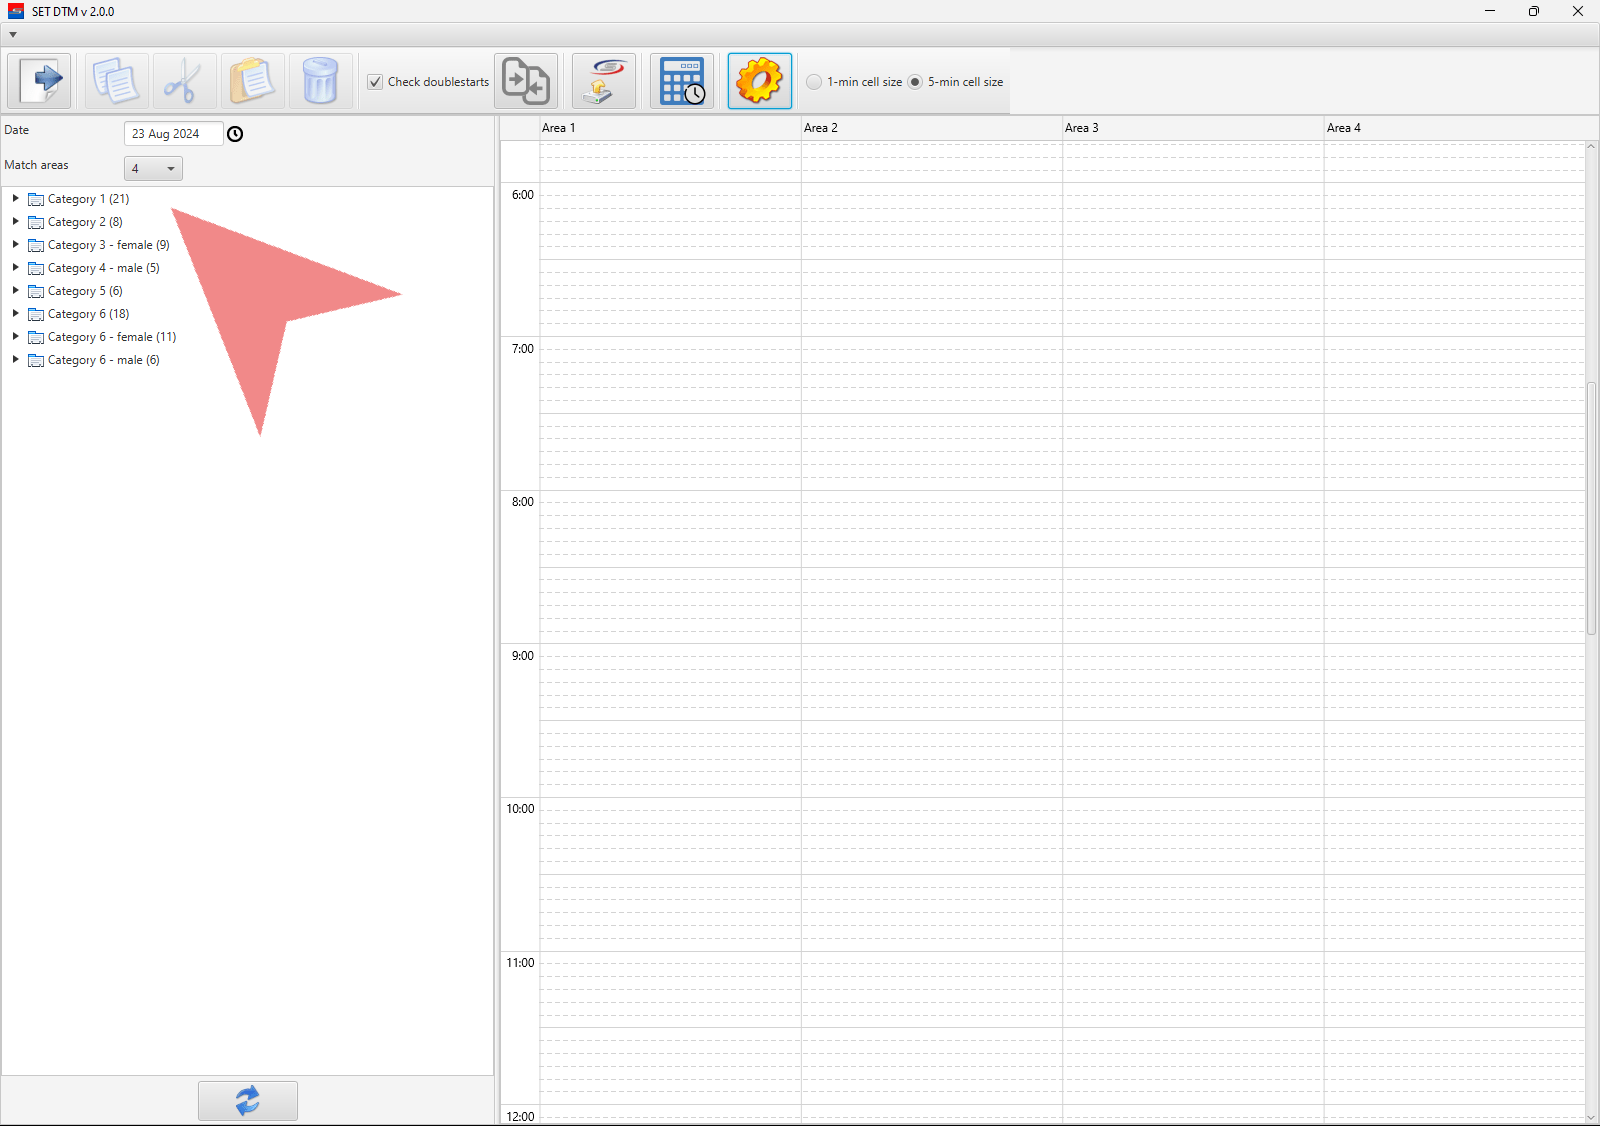The image size is (1600, 1126).
Task: Click the trash bin delete icon
Action: tap(320, 81)
